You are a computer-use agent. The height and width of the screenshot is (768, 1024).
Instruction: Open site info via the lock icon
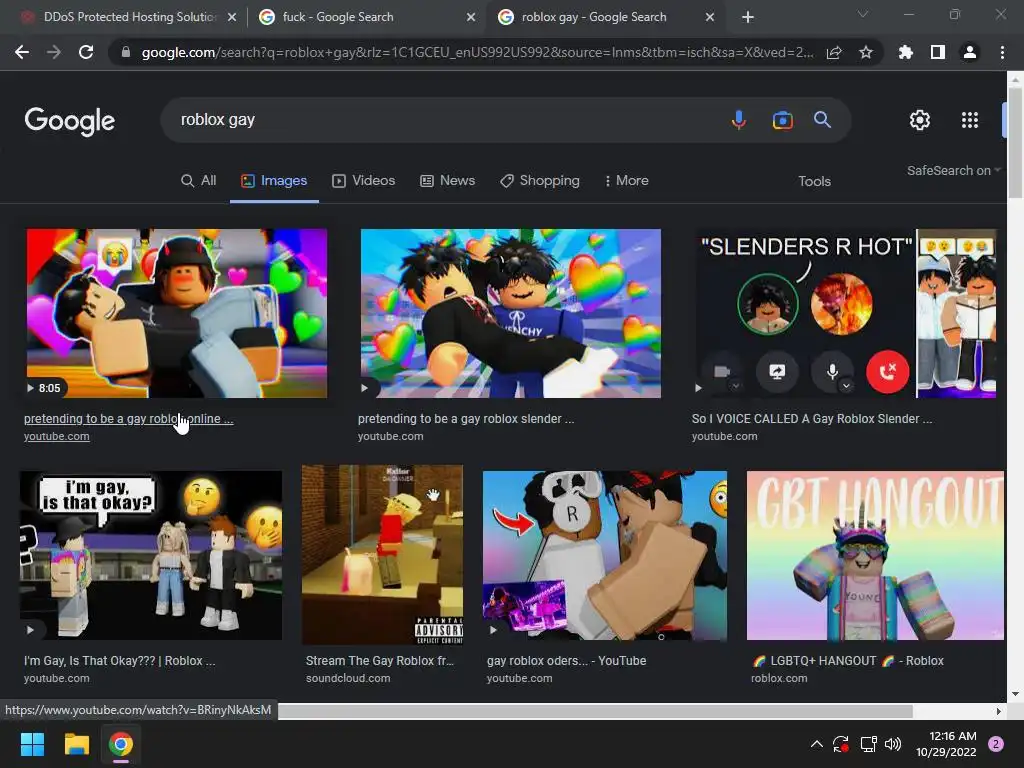126,52
